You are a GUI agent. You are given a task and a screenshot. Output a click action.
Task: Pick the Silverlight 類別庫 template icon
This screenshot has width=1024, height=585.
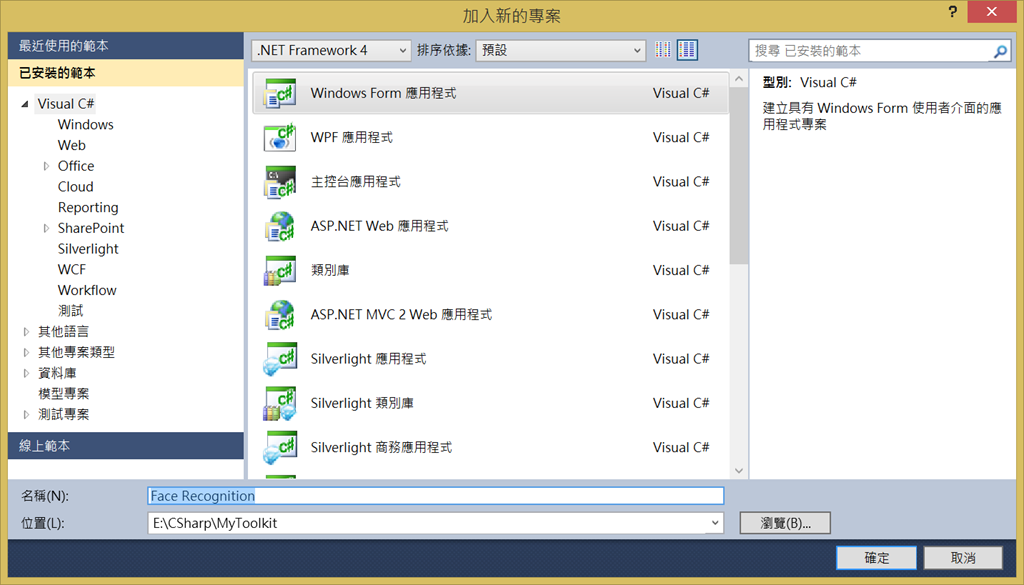coord(280,403)
